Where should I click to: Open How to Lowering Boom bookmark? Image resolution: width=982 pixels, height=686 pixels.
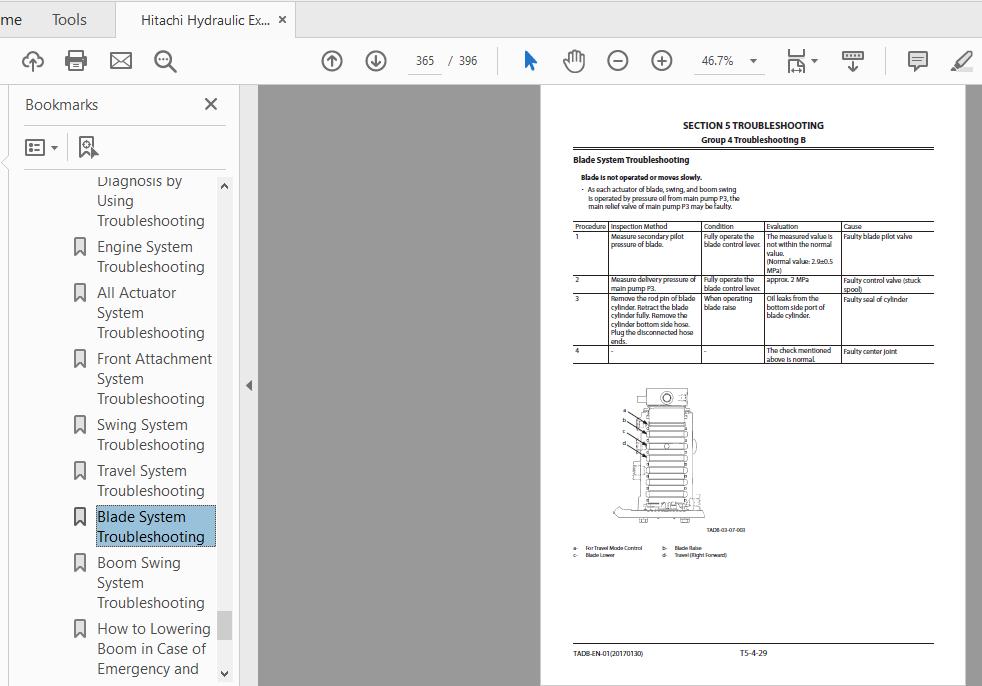tap(154, 648)
